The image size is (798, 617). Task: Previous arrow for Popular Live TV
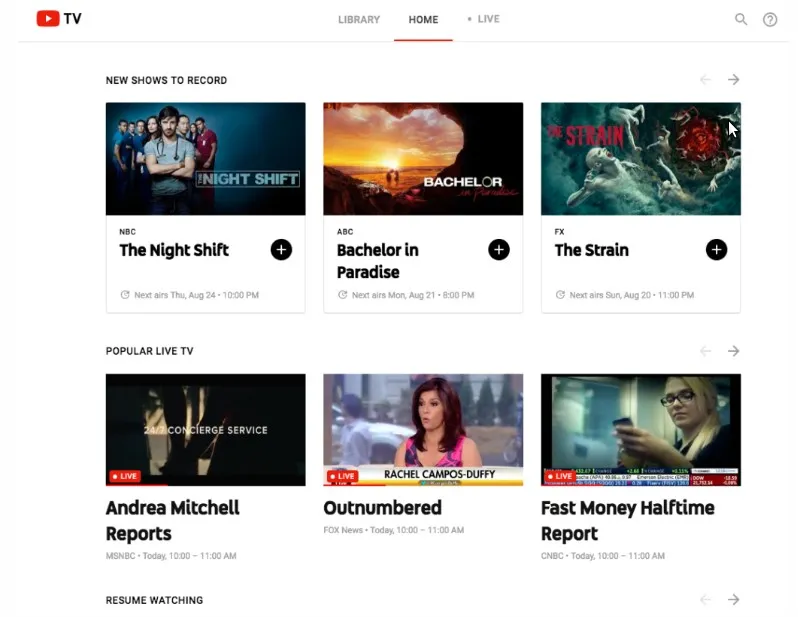coord(705,351)
